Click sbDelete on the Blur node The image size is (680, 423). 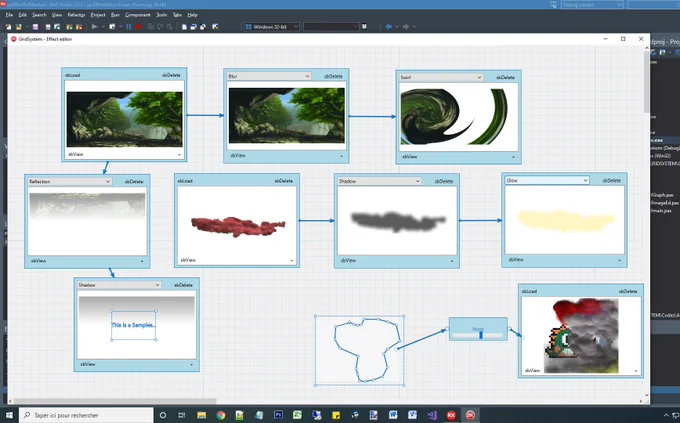[x=333, y=76]
